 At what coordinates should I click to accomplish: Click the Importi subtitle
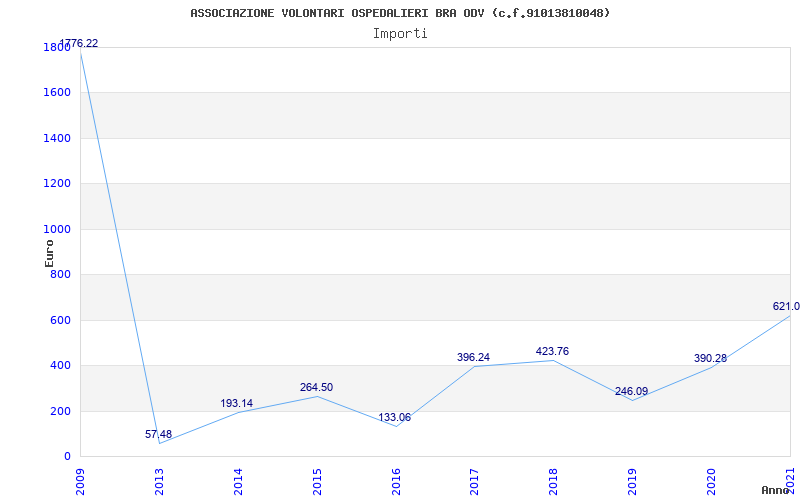click(x=400, y=34)
